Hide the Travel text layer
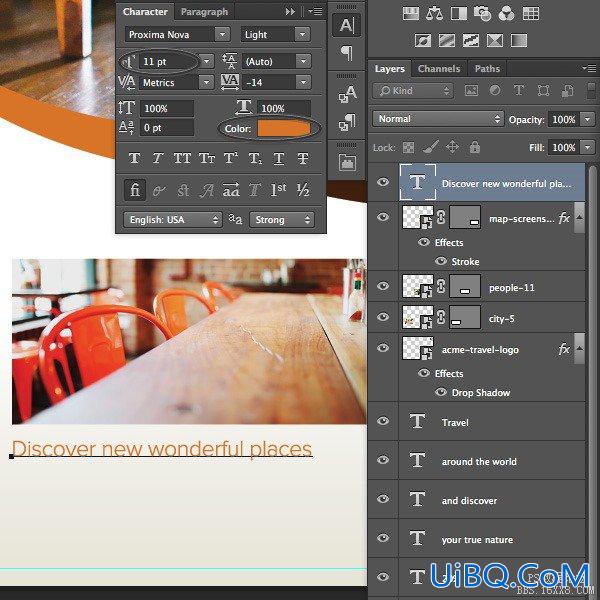Screen dimensions: 600x600 click(383, 421)
